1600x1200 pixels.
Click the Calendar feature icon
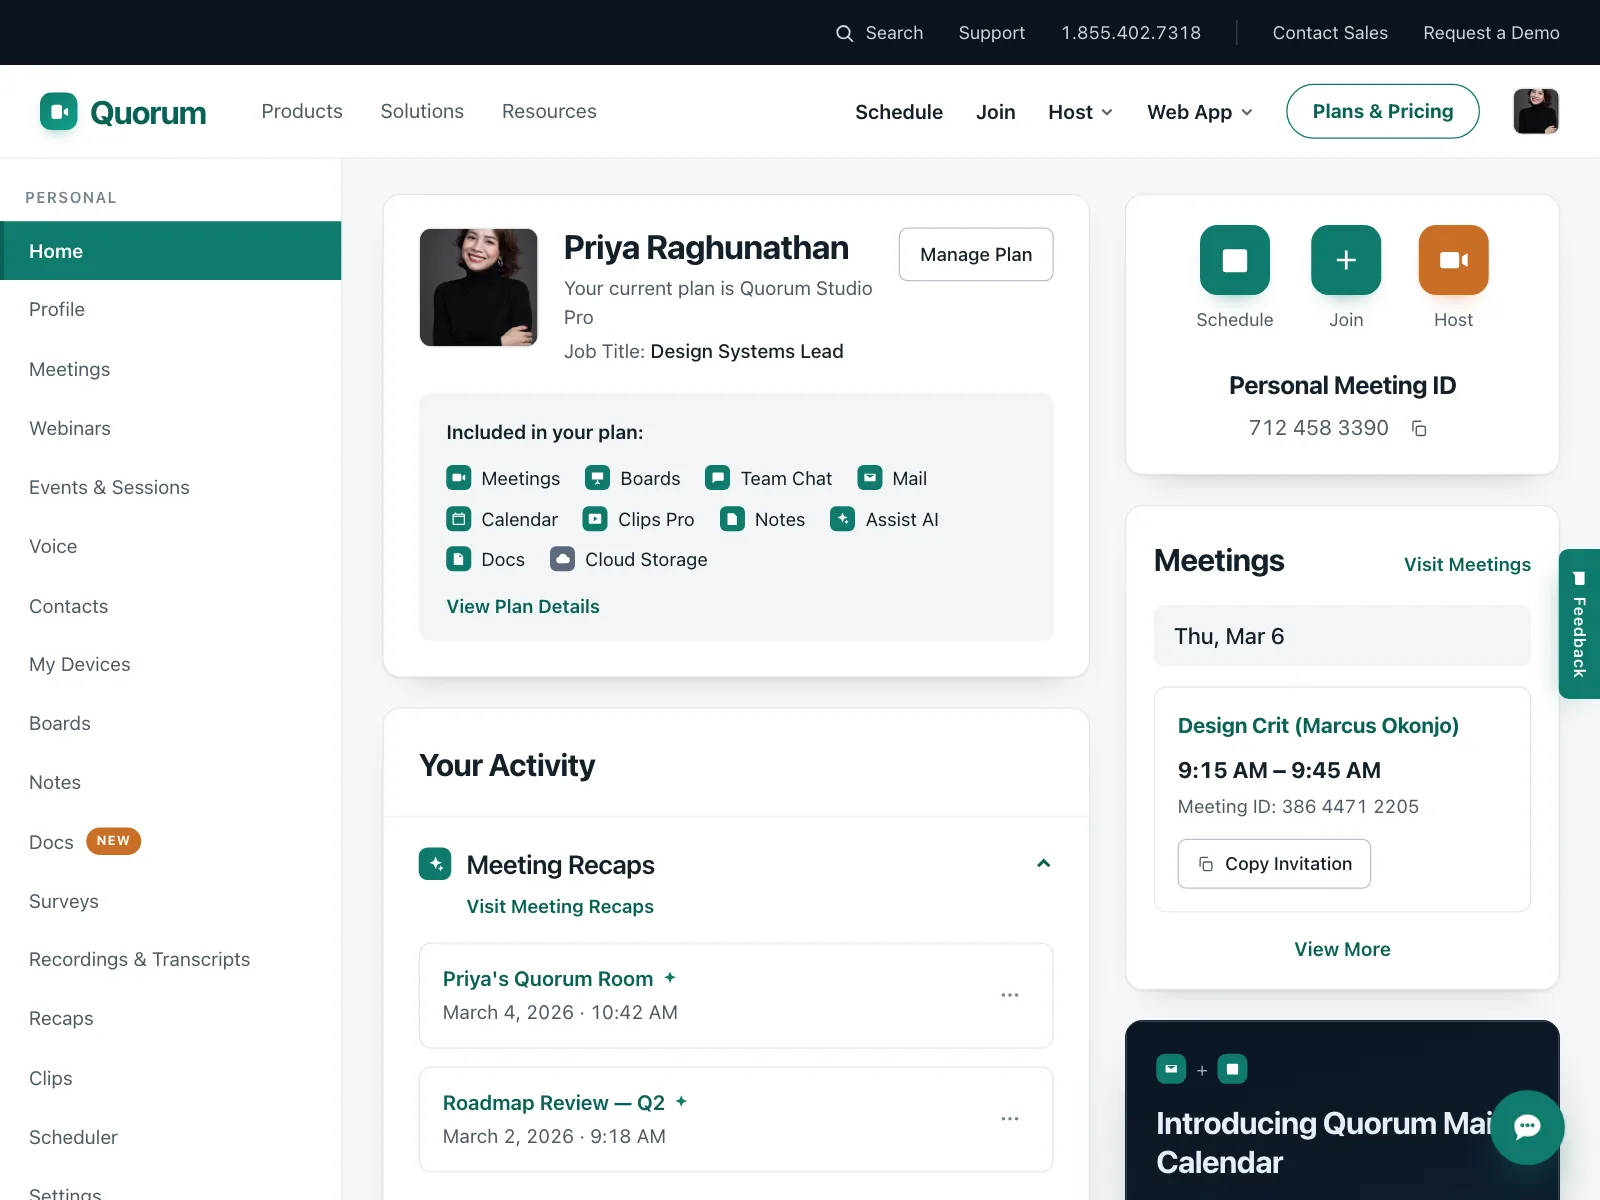459,519
